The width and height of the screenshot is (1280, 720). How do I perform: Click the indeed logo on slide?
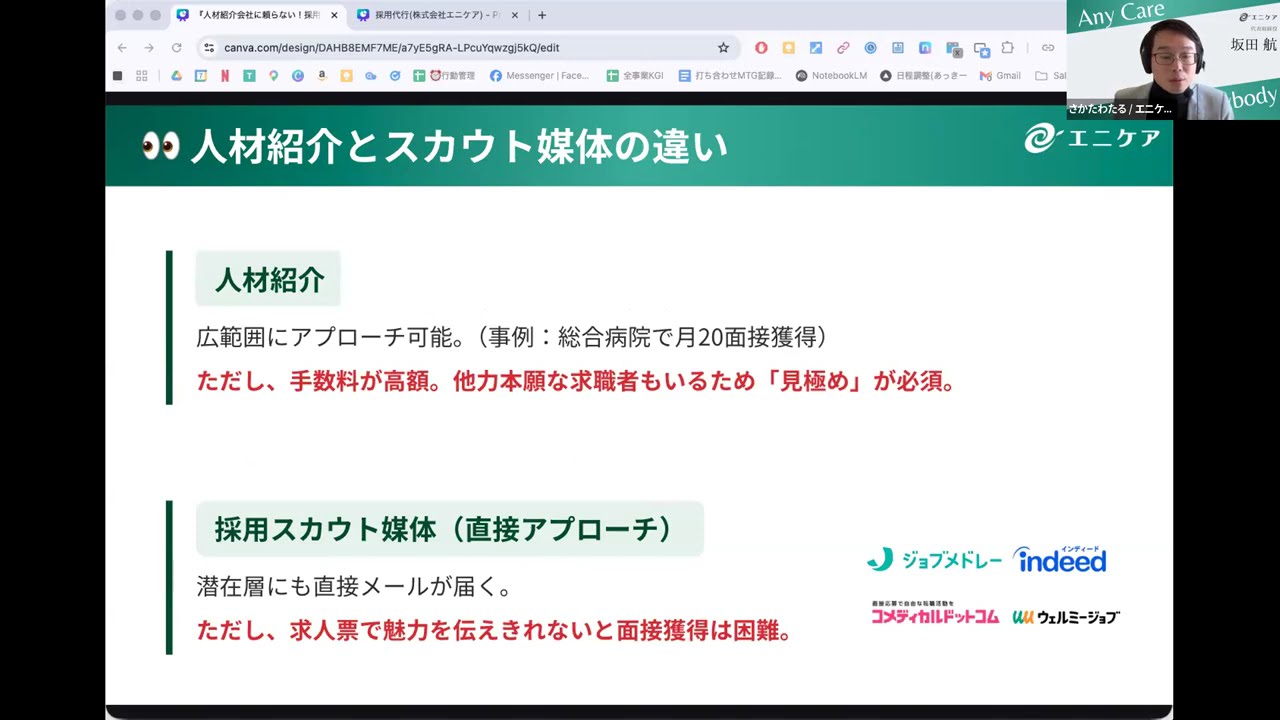pos(1060,559)
